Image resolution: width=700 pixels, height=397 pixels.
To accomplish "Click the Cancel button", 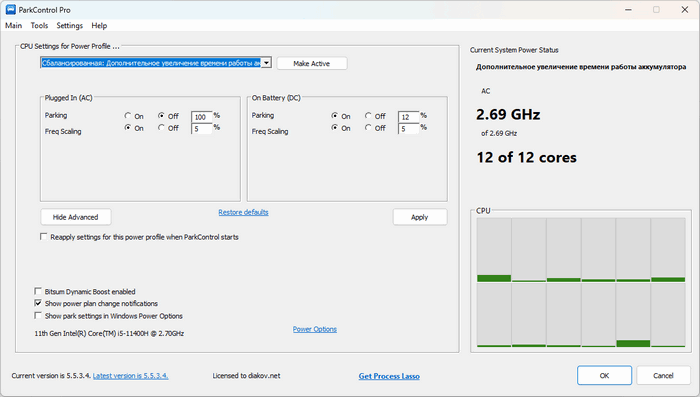I will click(x=663, y=376).
